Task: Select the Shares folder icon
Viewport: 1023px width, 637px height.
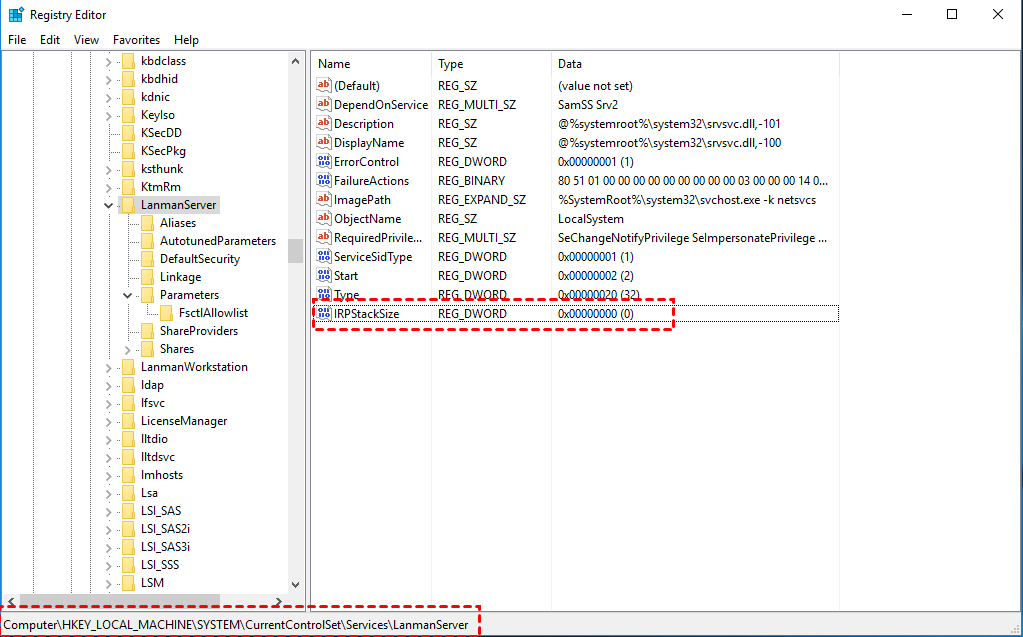Action: 147,349
